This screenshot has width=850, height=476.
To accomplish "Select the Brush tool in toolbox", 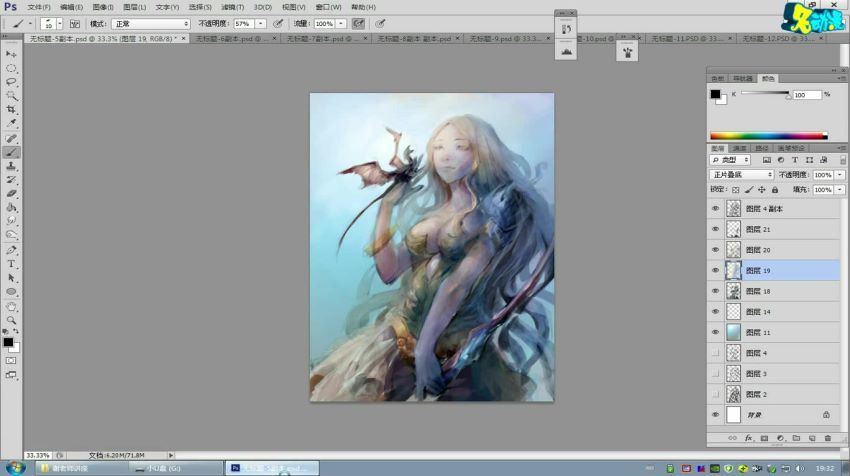I will coord(11,152).
